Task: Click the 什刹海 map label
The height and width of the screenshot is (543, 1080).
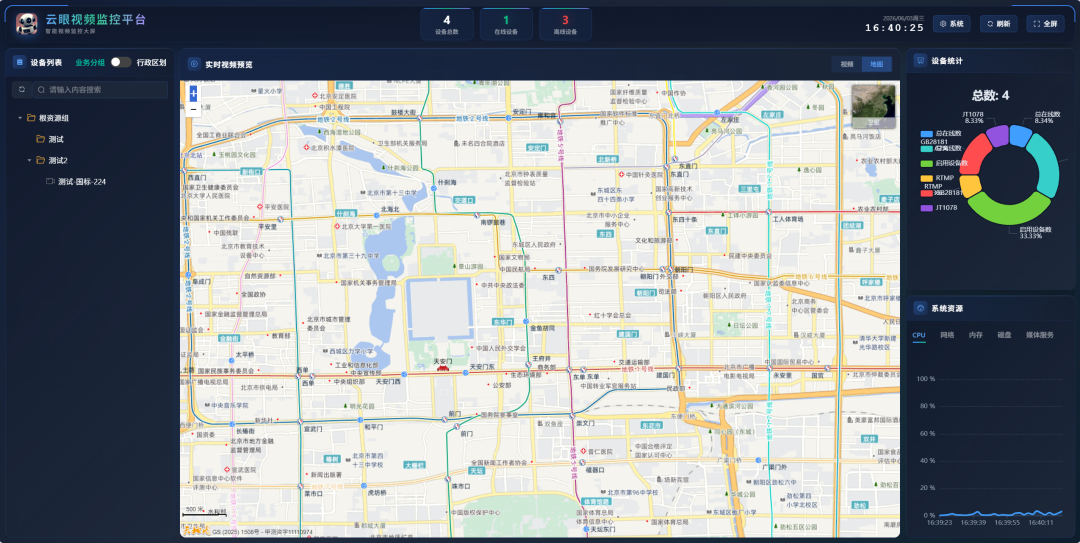Action: pos(446,183)
